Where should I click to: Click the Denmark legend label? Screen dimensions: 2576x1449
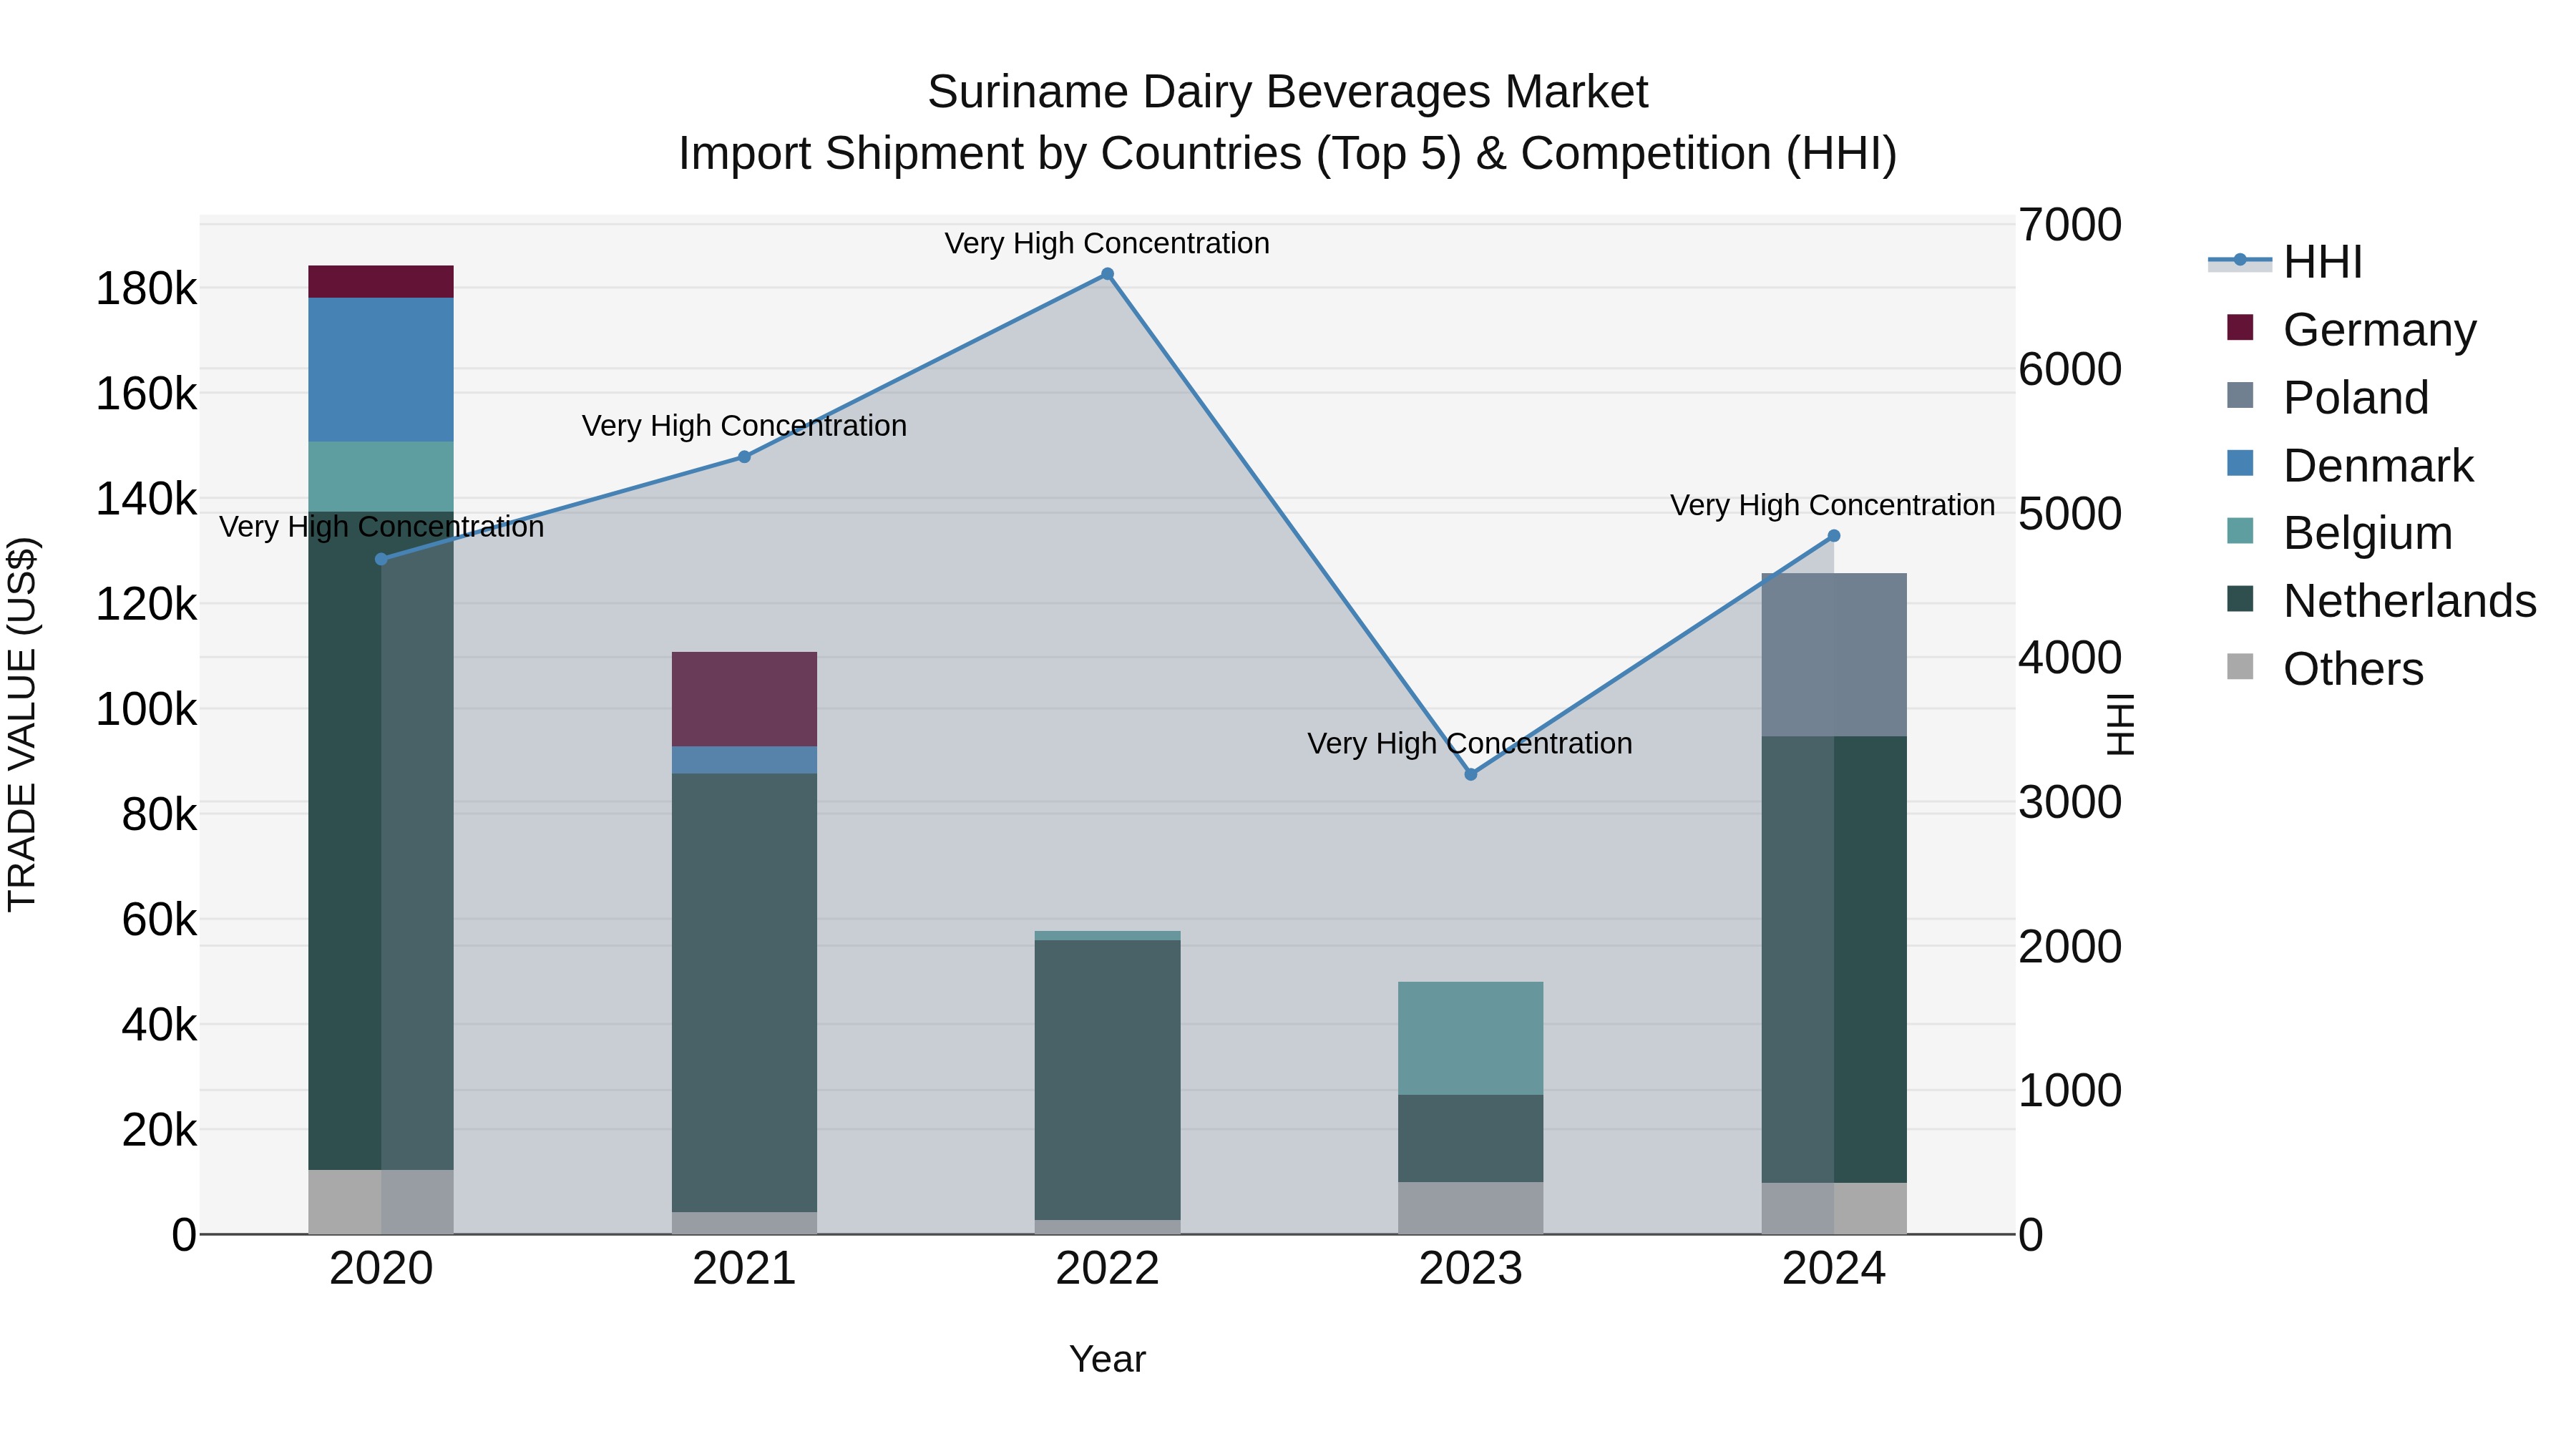2378,466
